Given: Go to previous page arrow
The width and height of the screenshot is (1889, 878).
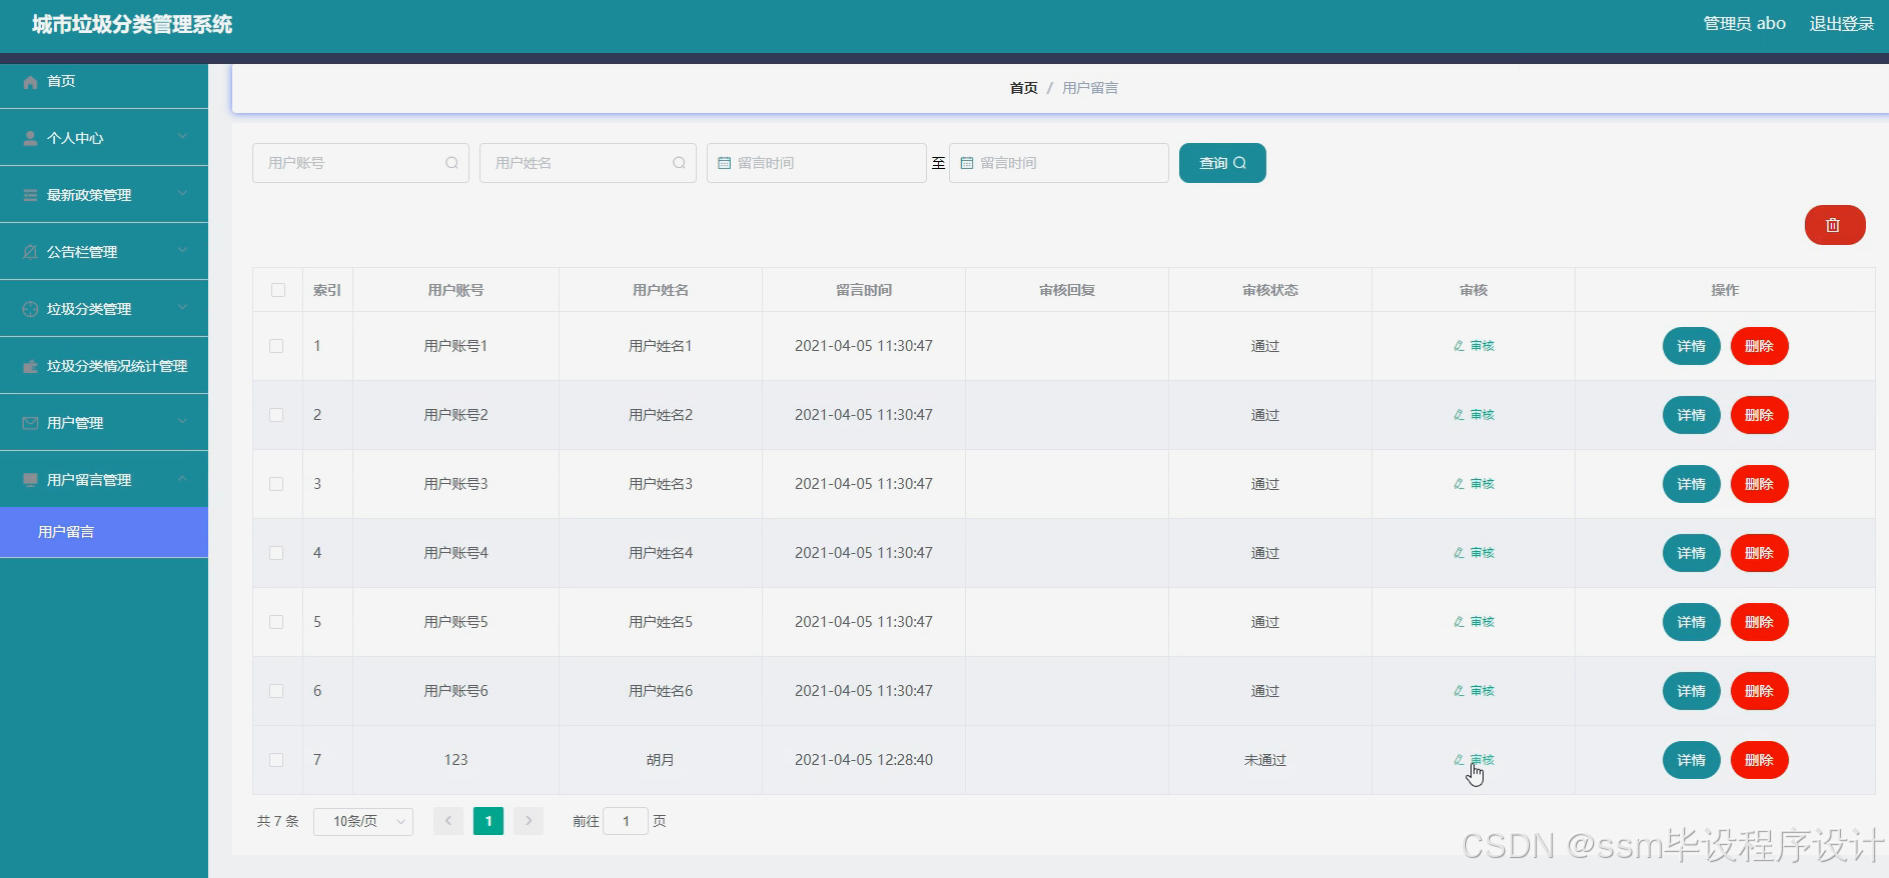Looking at the screenshot, I should pos(448,821).
